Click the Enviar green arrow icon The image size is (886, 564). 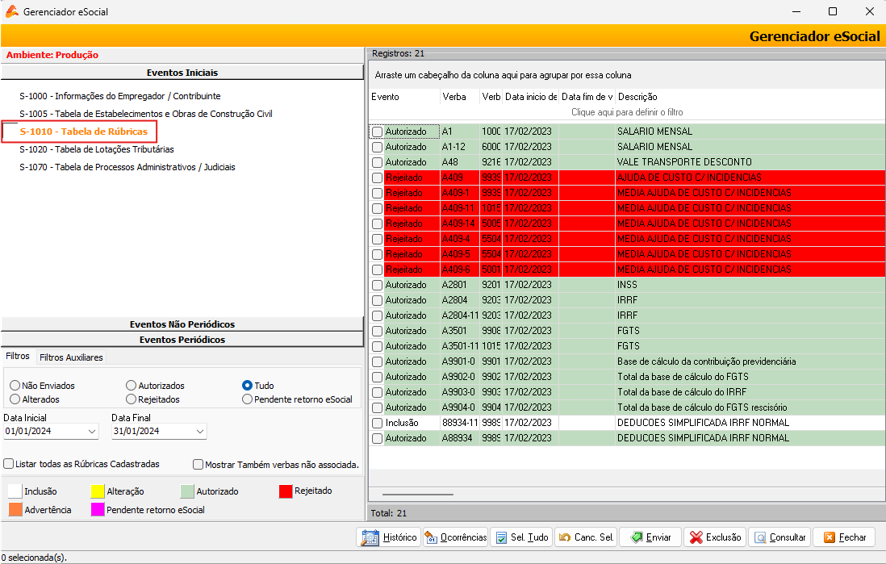click(637, 537)
